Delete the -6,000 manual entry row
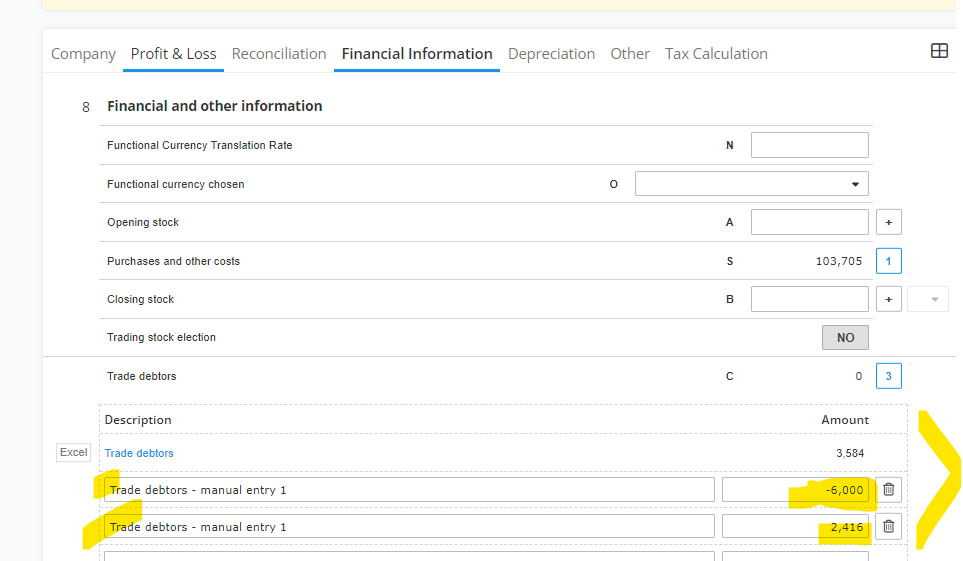963x561 pixels. [888, 490]
